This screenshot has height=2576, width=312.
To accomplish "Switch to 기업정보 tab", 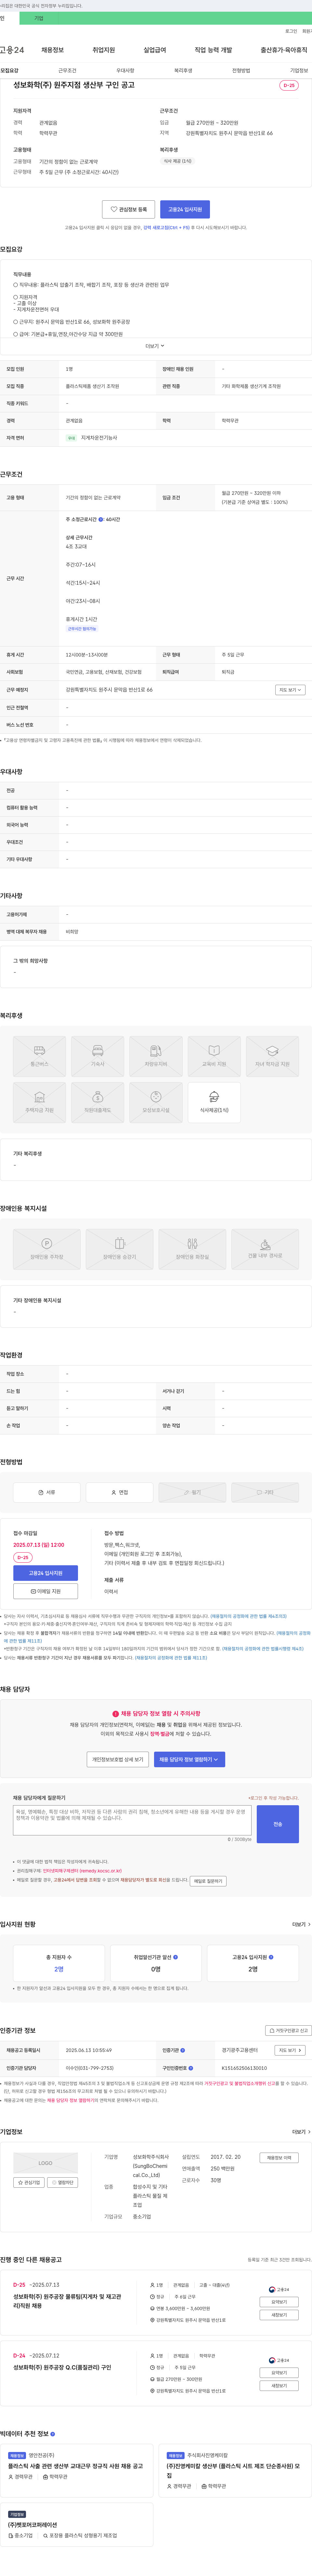I will 299,71.
